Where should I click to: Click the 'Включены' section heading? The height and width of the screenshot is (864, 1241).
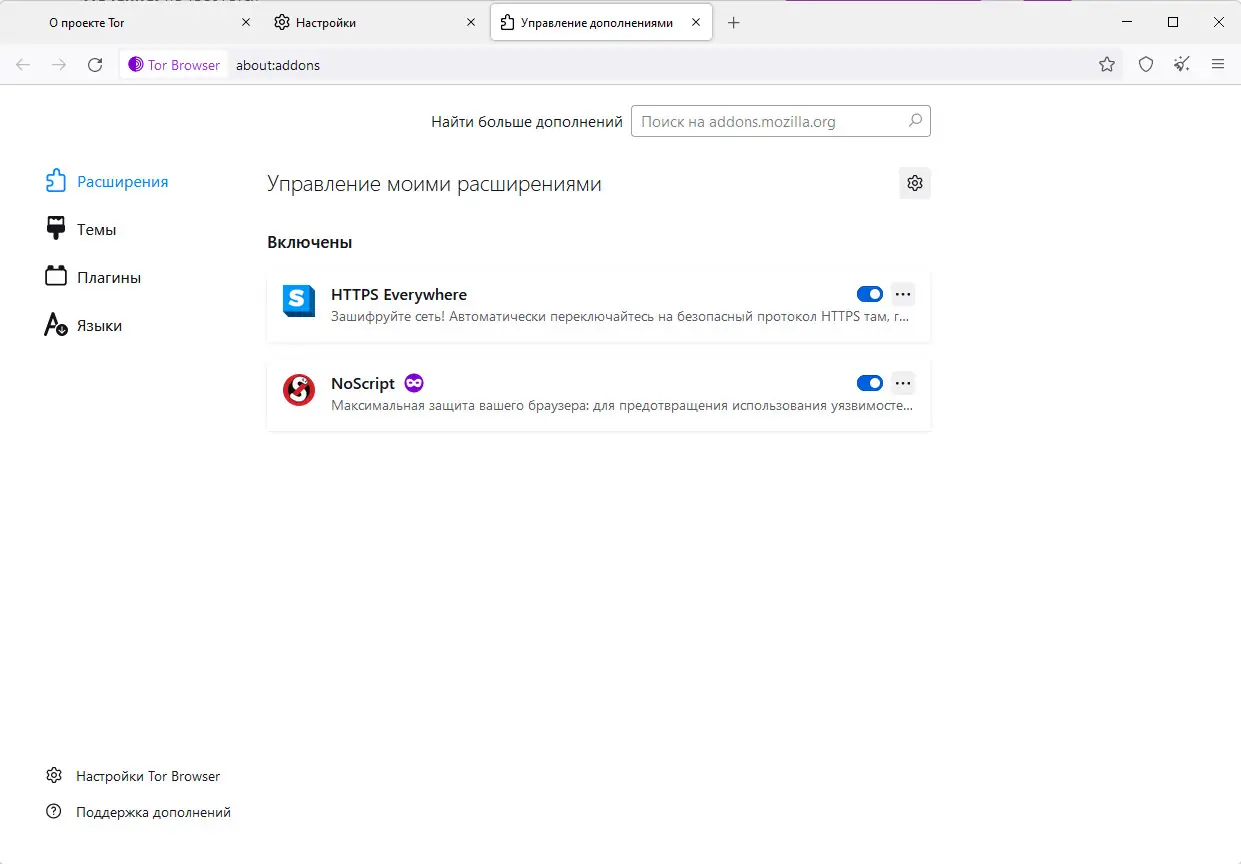(x=310, y=242)
